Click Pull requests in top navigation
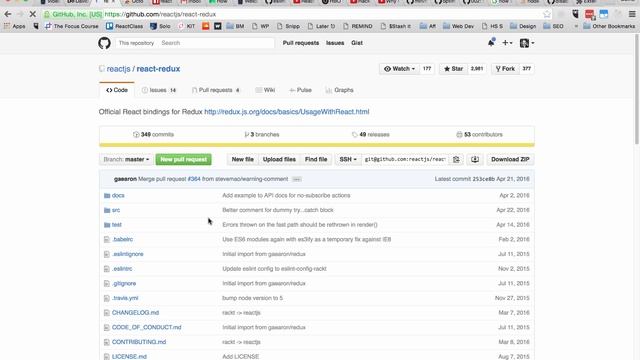This screenshot has height=360, width=640. coord(301,43)
